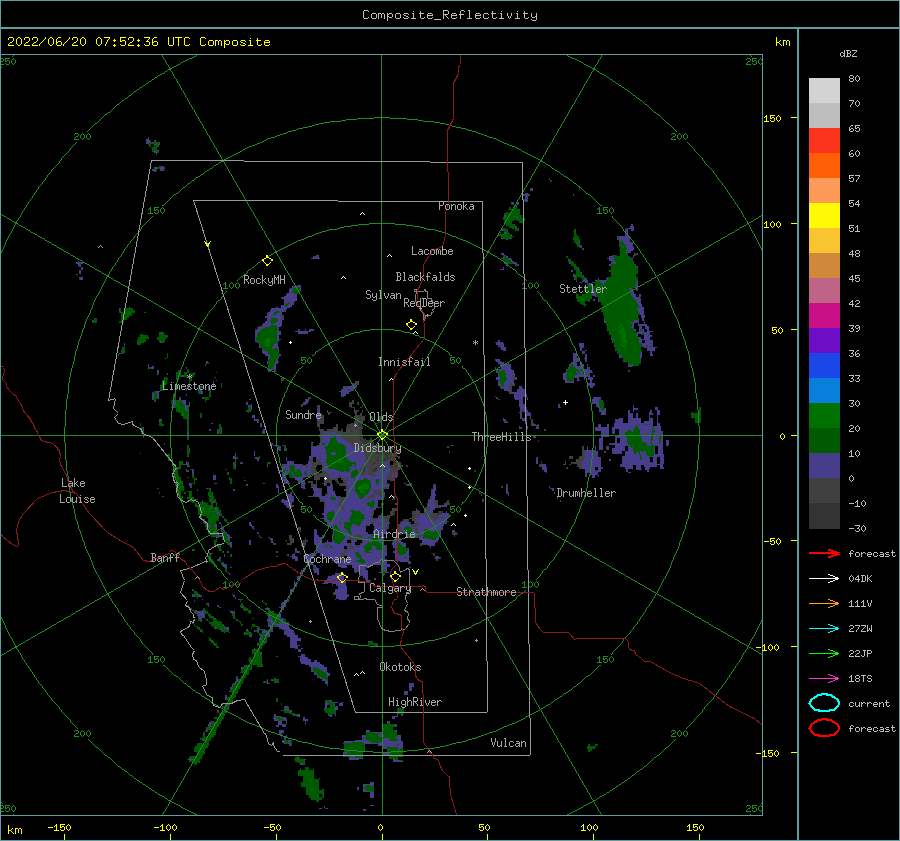The image size is (900, 841).
Task: Click the large green echo east of Stettler
Action: tap(623, 304)
